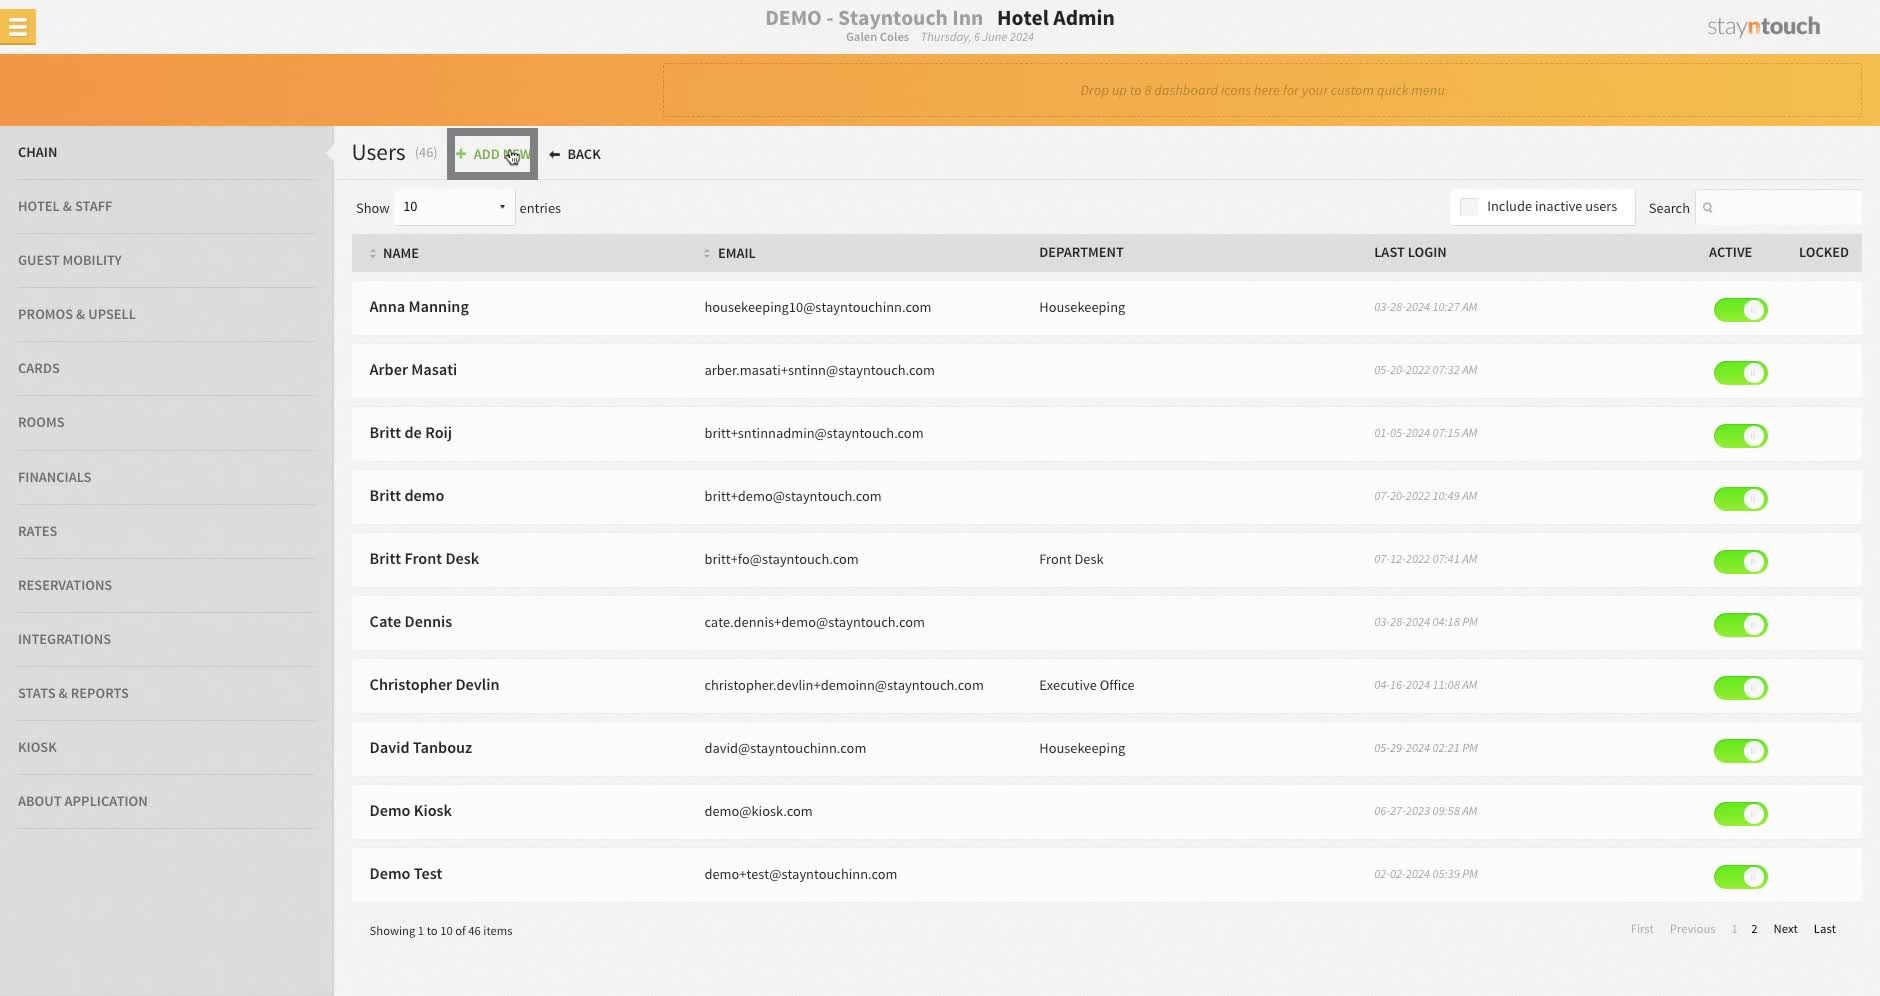This screenshot has height=996, width=1880.
Task: Toggle active switch for Britt demo
Action: coord(1740,499)
